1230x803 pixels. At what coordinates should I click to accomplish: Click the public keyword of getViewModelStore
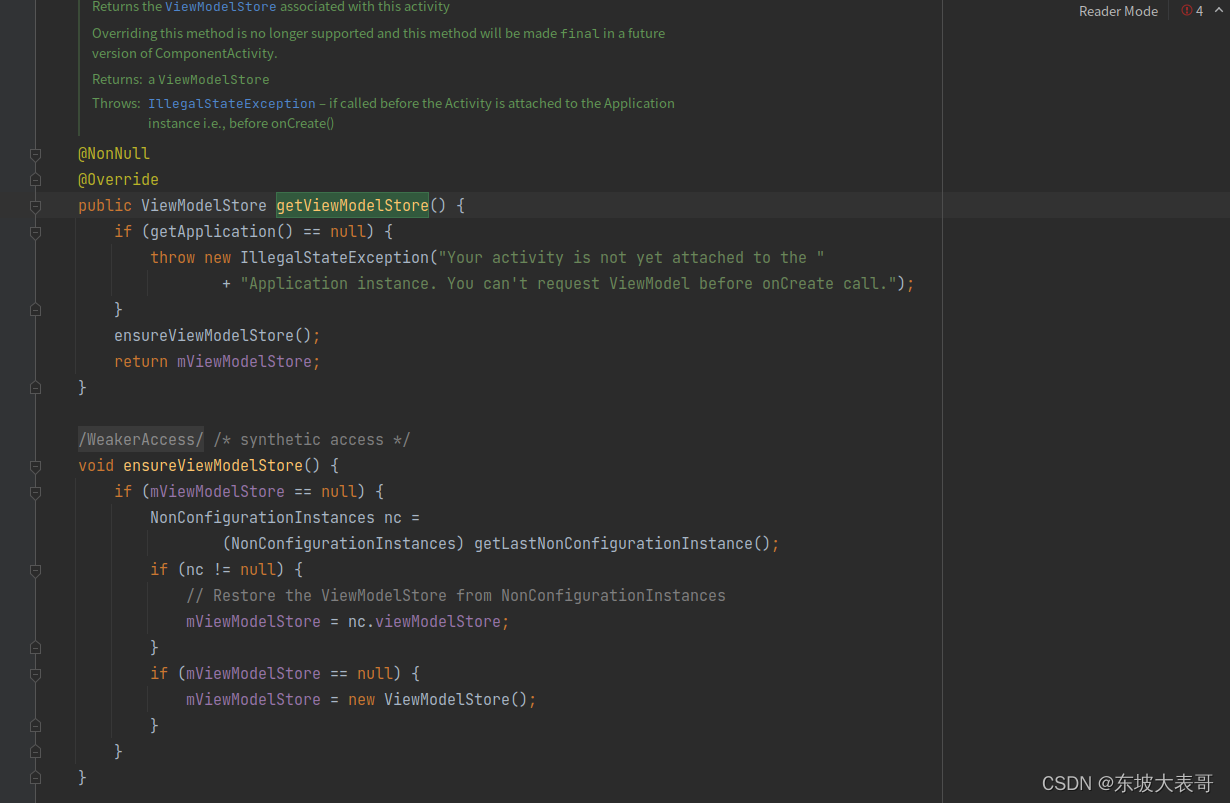(105, 205)
